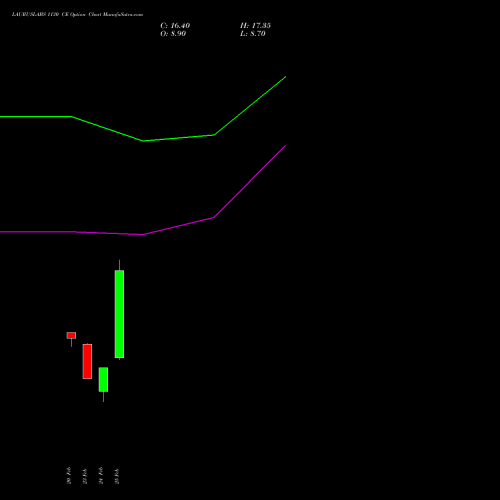Click the "20 Feb" date axis label
The width and height of the screenshot is (500, 500).
69,476
